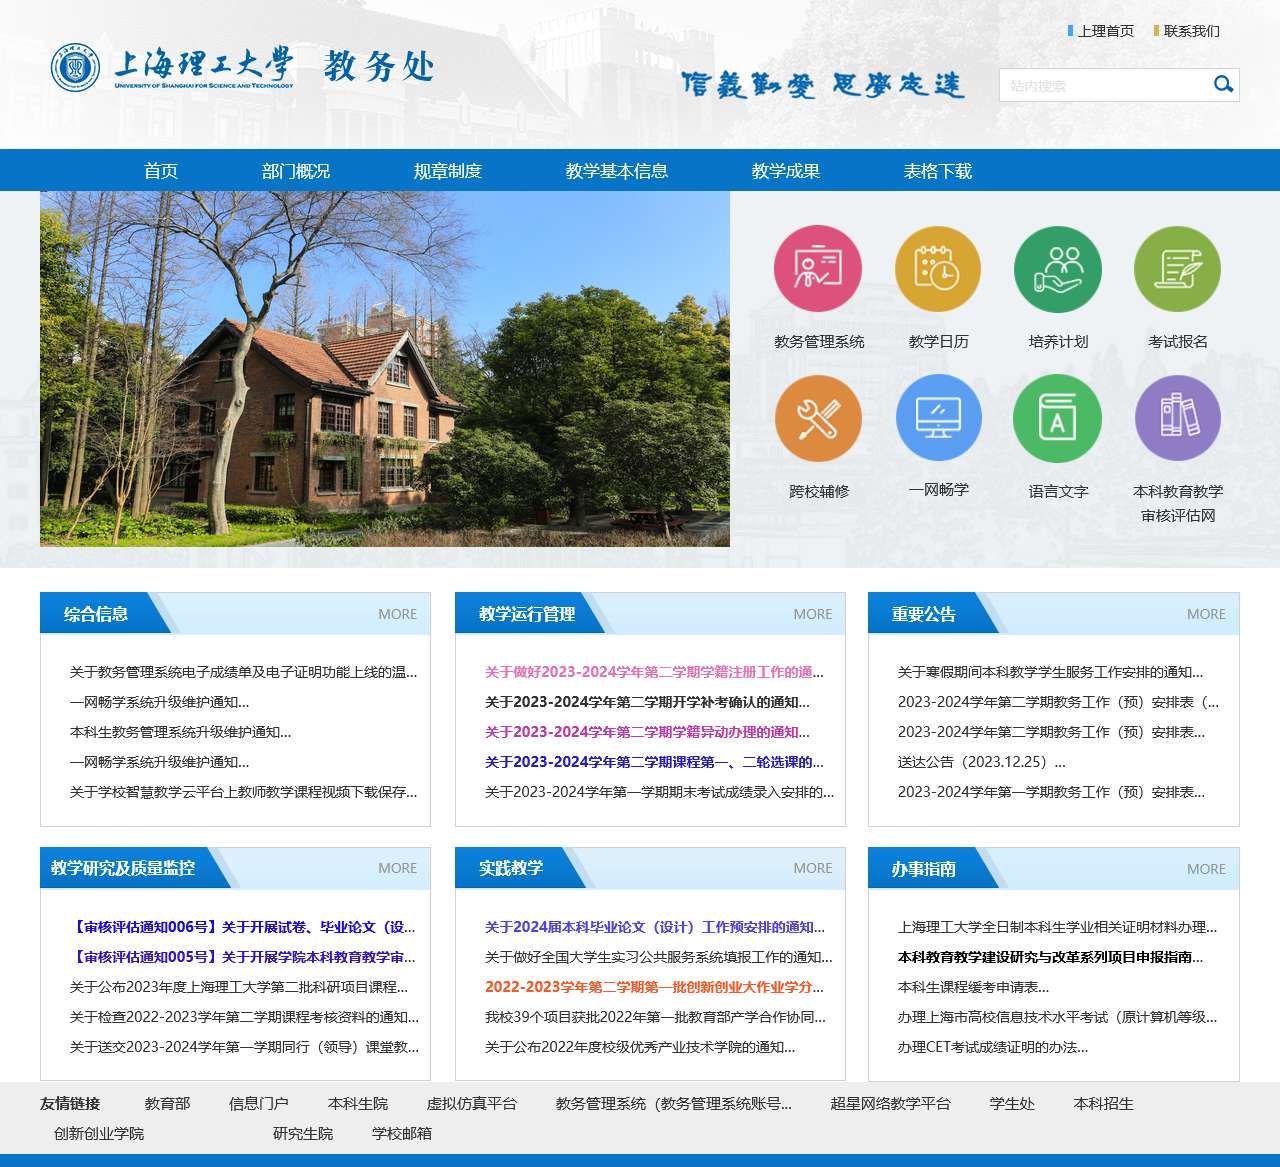The width and height of the screenshot is (1280, 1167).
Task: Click the university logo emblem
Action: 76,68
